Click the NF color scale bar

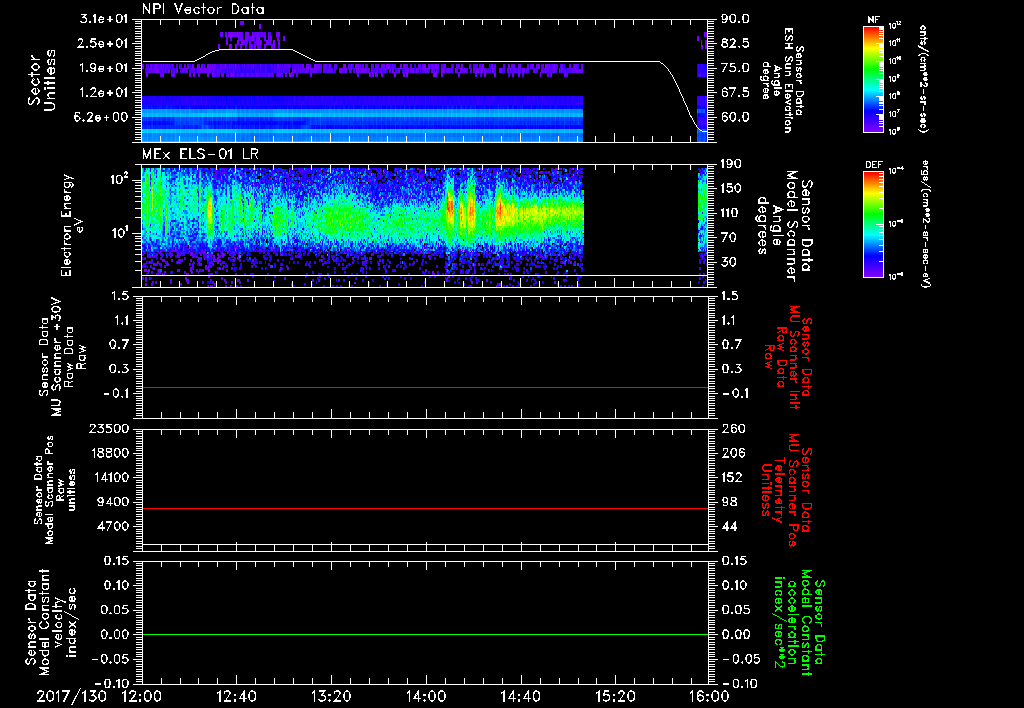tap(870, 79)
